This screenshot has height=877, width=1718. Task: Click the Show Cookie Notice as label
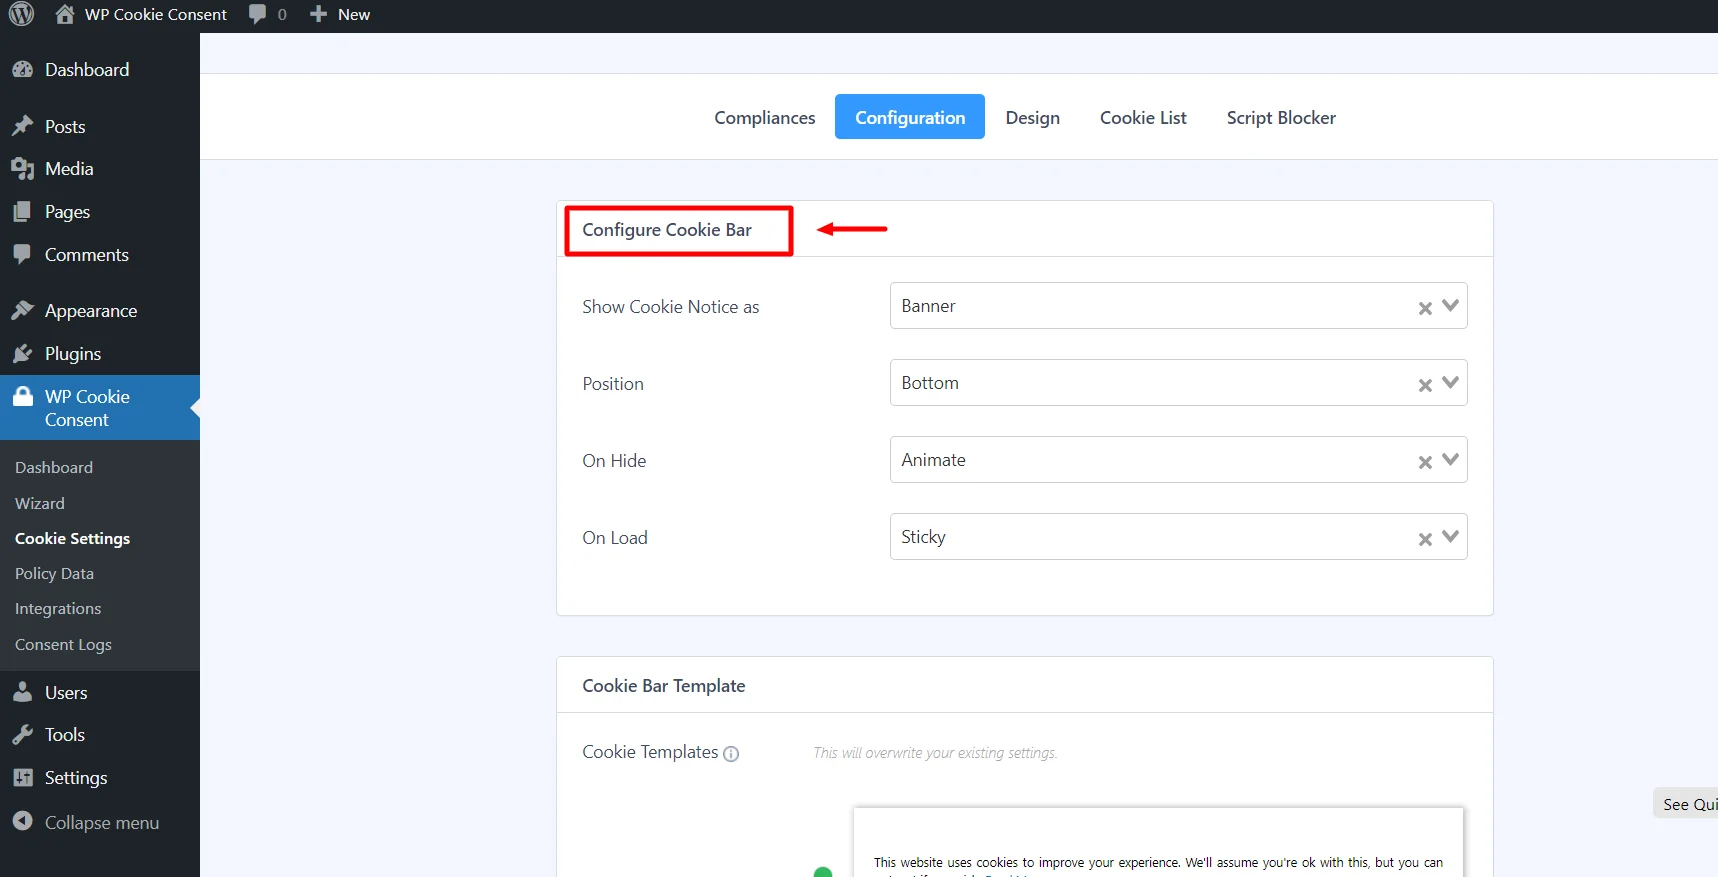click(x=671, y=307)
